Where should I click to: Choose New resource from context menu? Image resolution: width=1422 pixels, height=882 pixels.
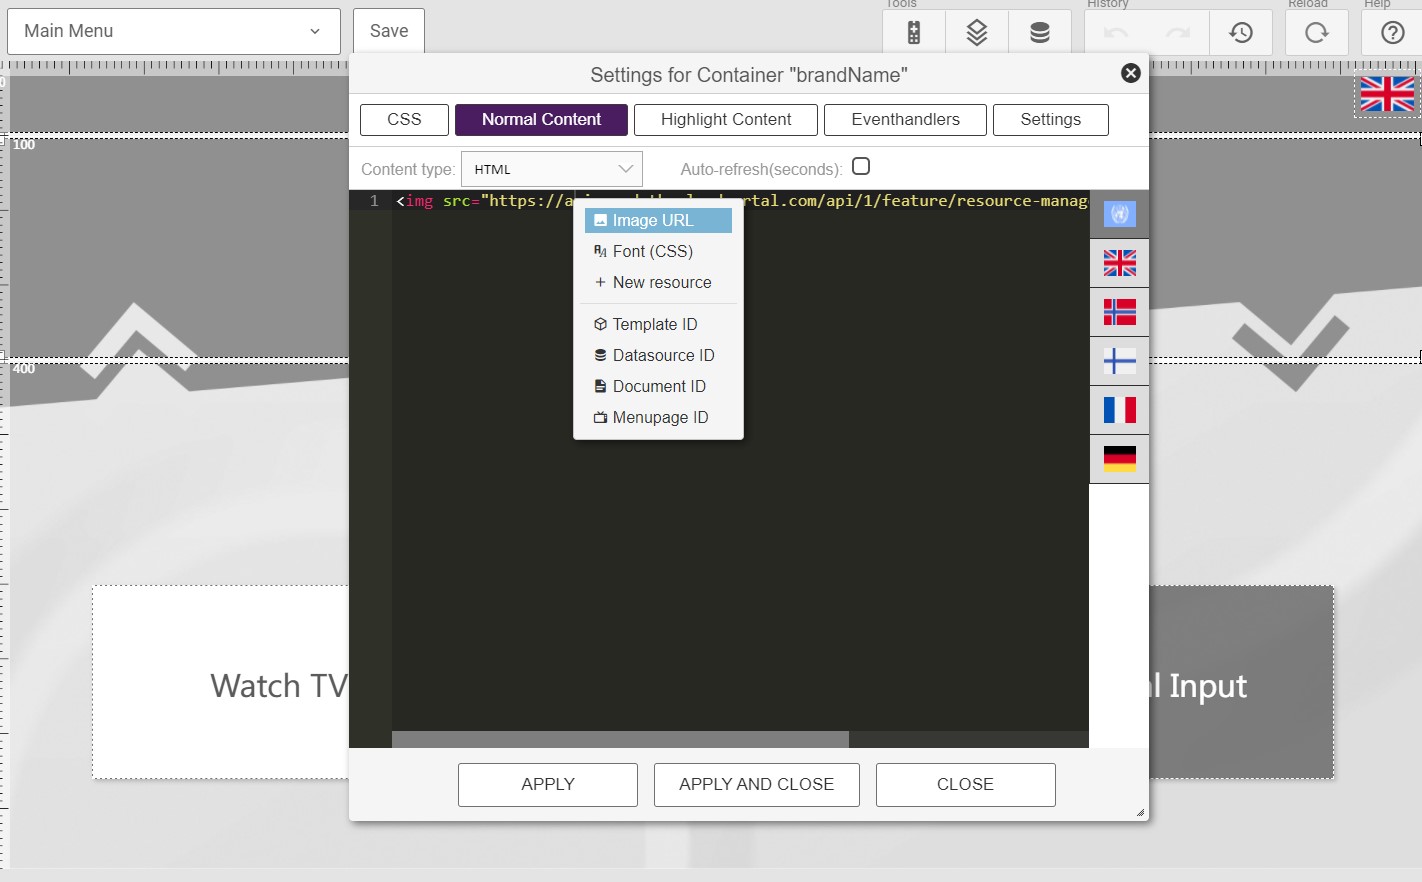pos(658,282)
